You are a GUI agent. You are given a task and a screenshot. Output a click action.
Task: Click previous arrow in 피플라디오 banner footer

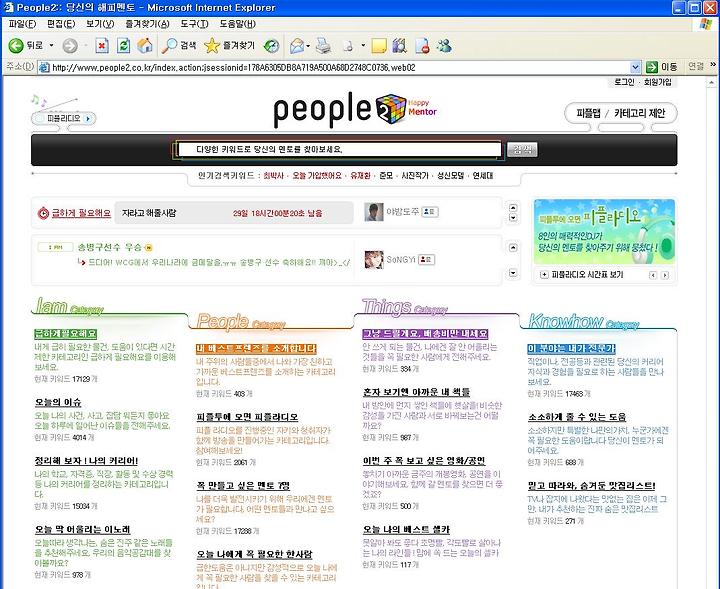[x=652, y=275]
